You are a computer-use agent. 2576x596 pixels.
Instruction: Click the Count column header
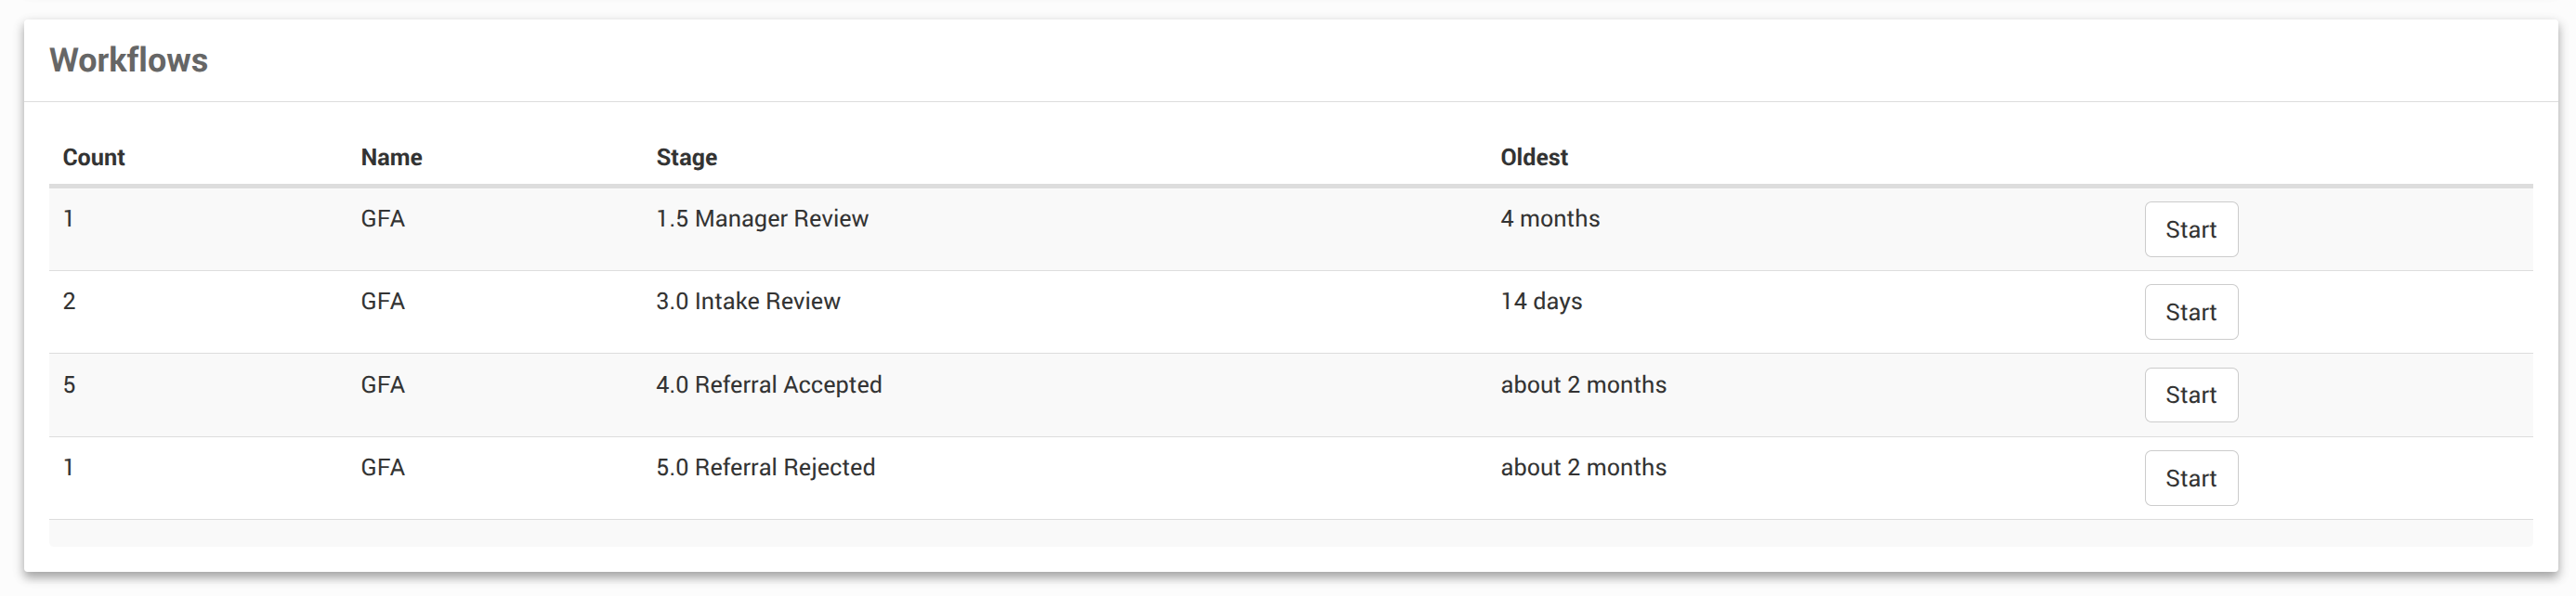pos(93,158)
